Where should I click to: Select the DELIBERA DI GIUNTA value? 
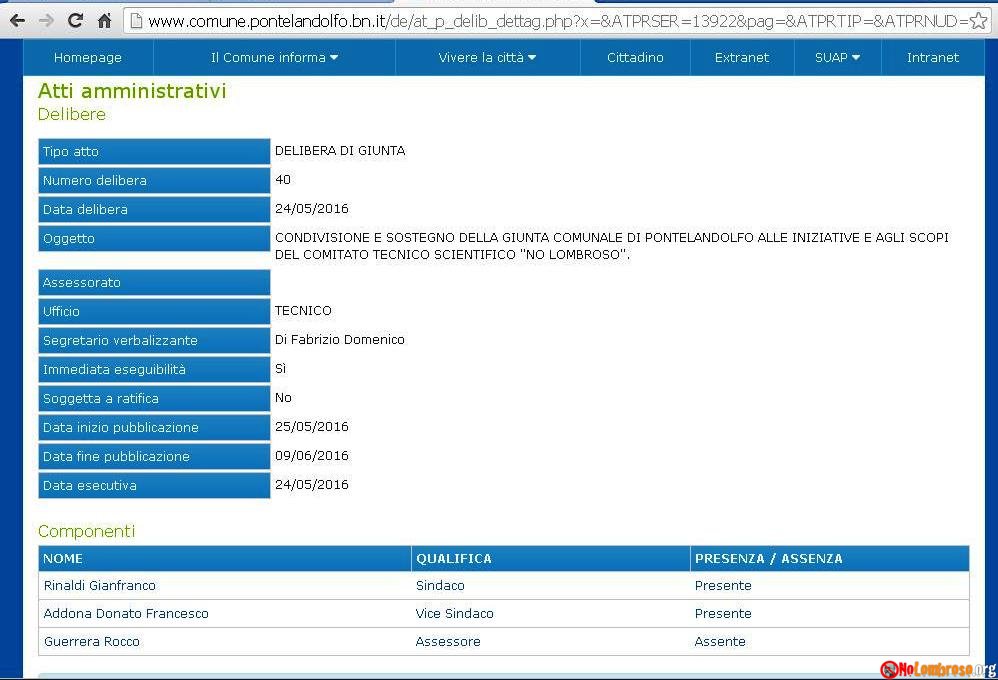click(x=340, y=151)
